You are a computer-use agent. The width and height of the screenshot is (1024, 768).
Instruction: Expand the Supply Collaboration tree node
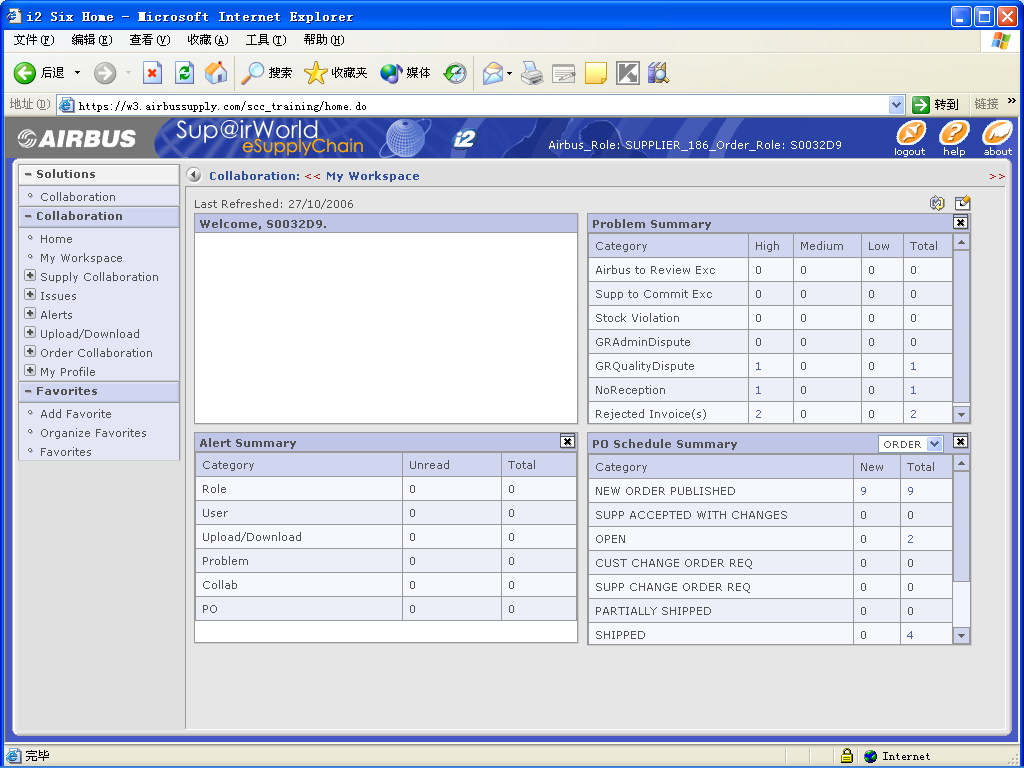(x=30, y=276)
